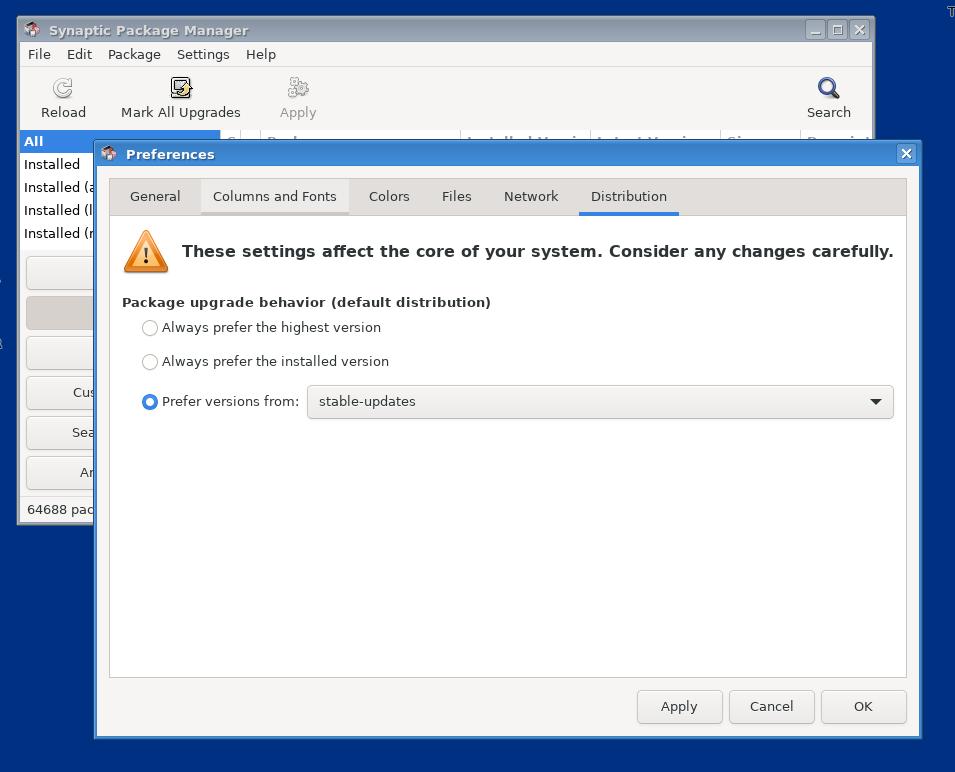The width and height of the screenshot is (955, 772).
Task: Switch to the General tab
Action: coord(155,197)
